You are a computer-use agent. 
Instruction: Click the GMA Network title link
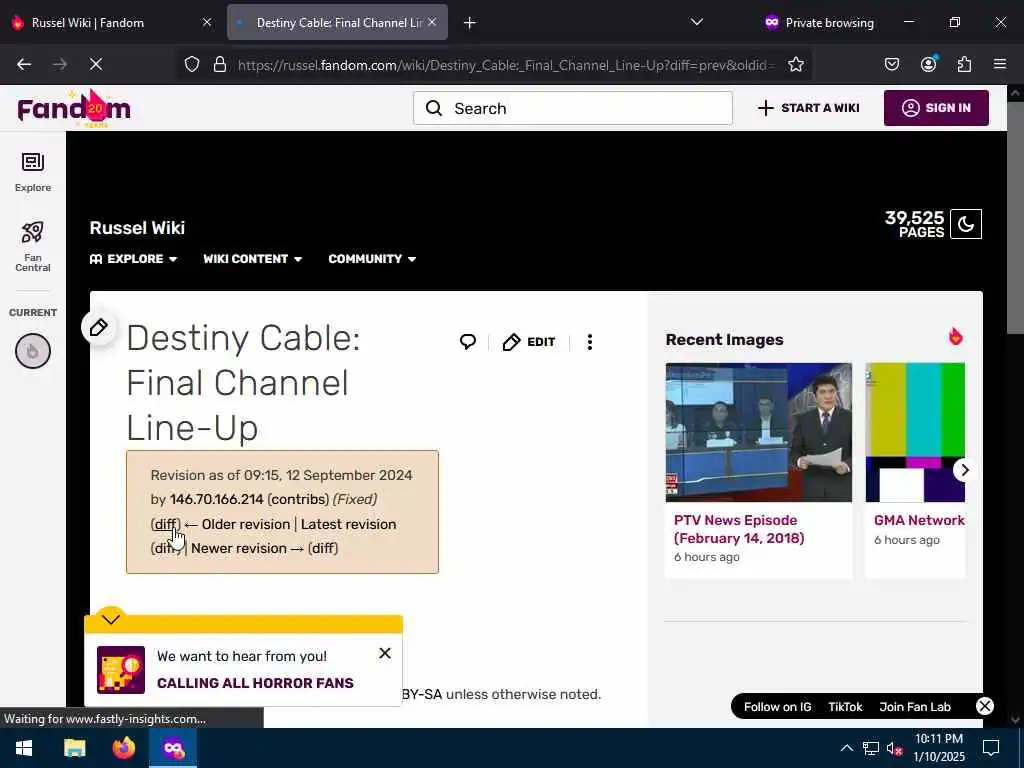(919, 520)
